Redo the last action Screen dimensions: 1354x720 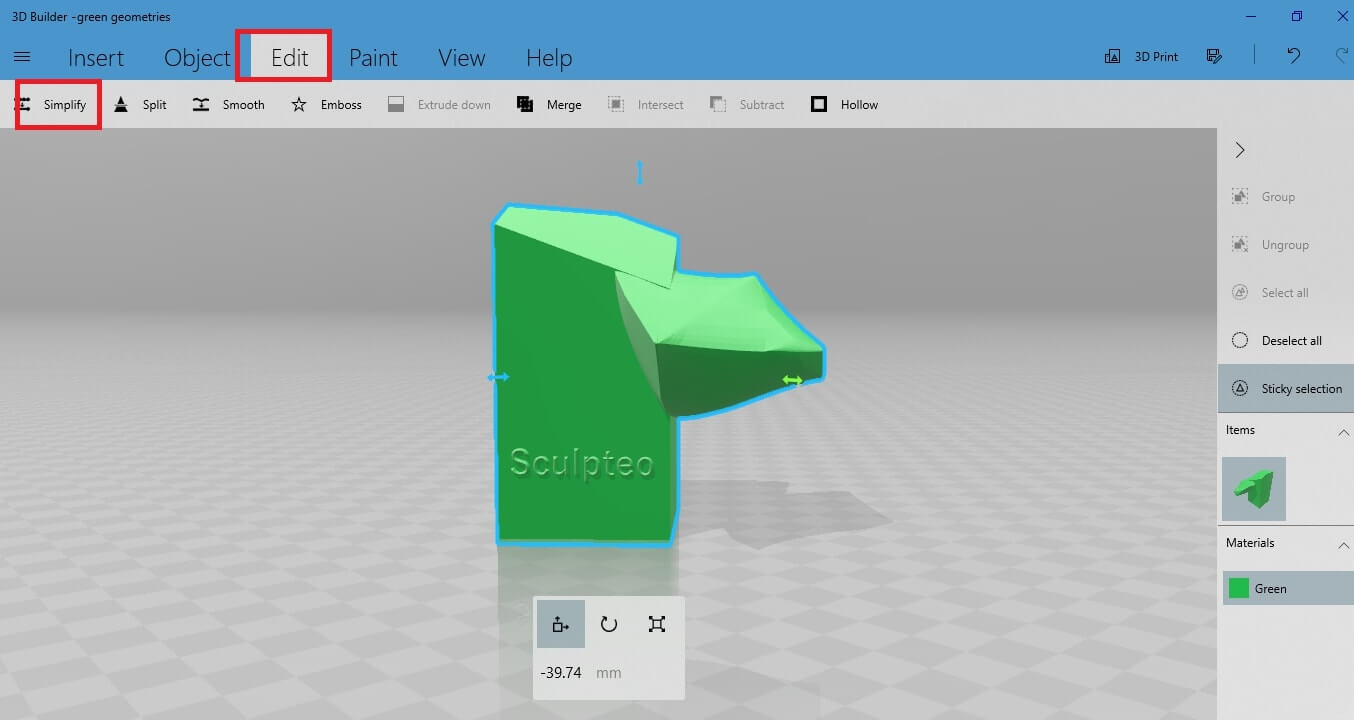[x=1342, y=56]
